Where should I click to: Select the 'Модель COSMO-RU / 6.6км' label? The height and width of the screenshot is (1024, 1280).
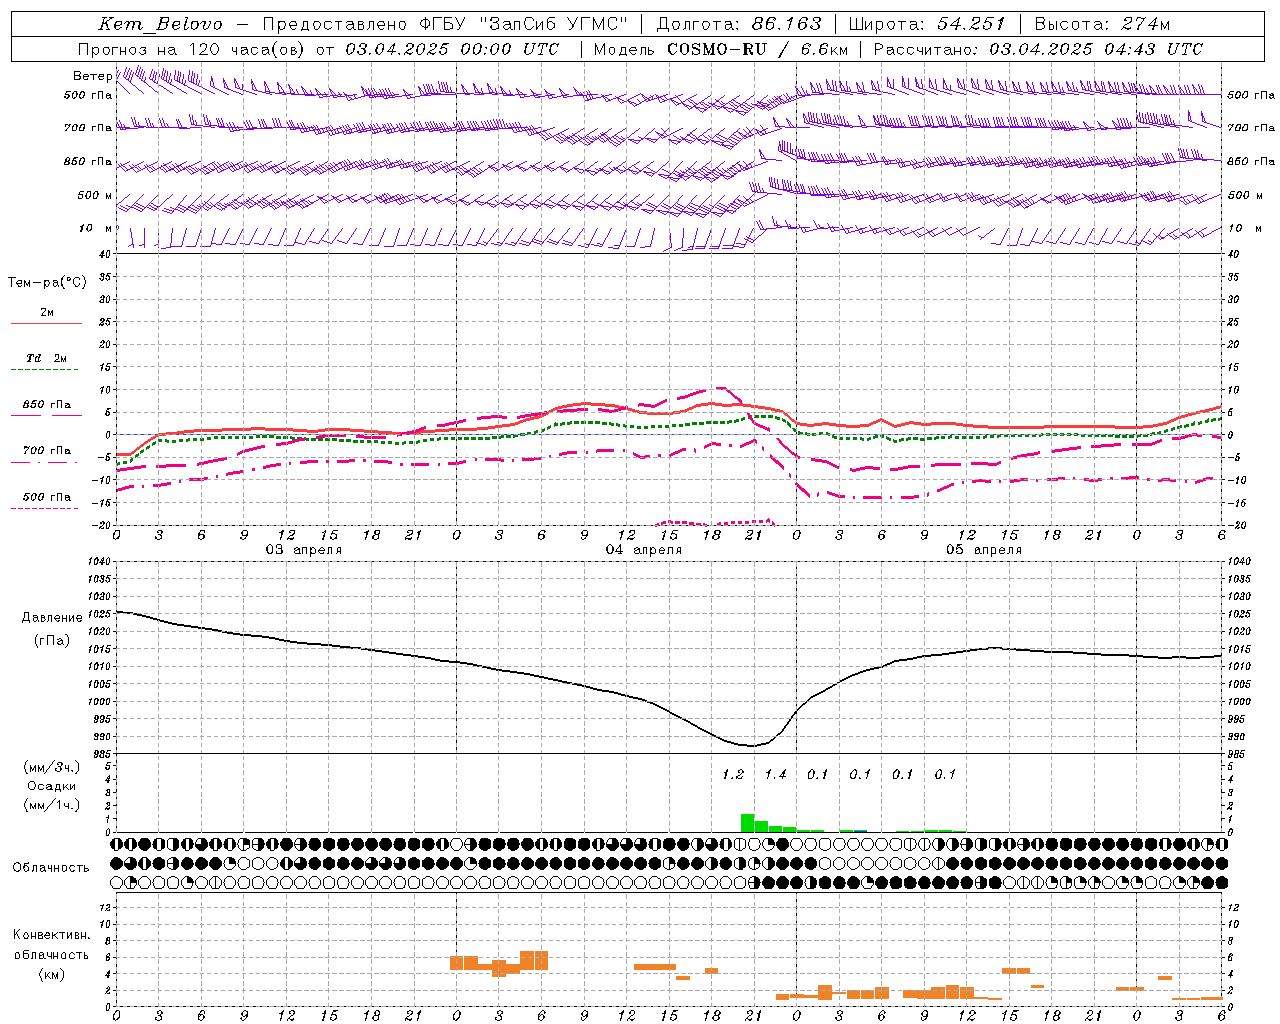pos(721,49)
